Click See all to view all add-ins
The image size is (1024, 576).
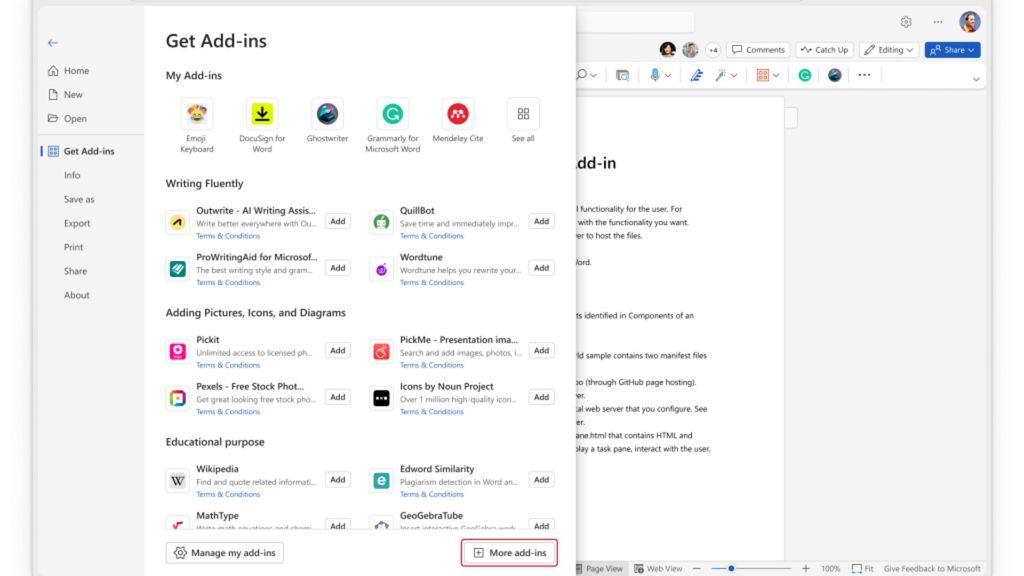click(522, 112)
